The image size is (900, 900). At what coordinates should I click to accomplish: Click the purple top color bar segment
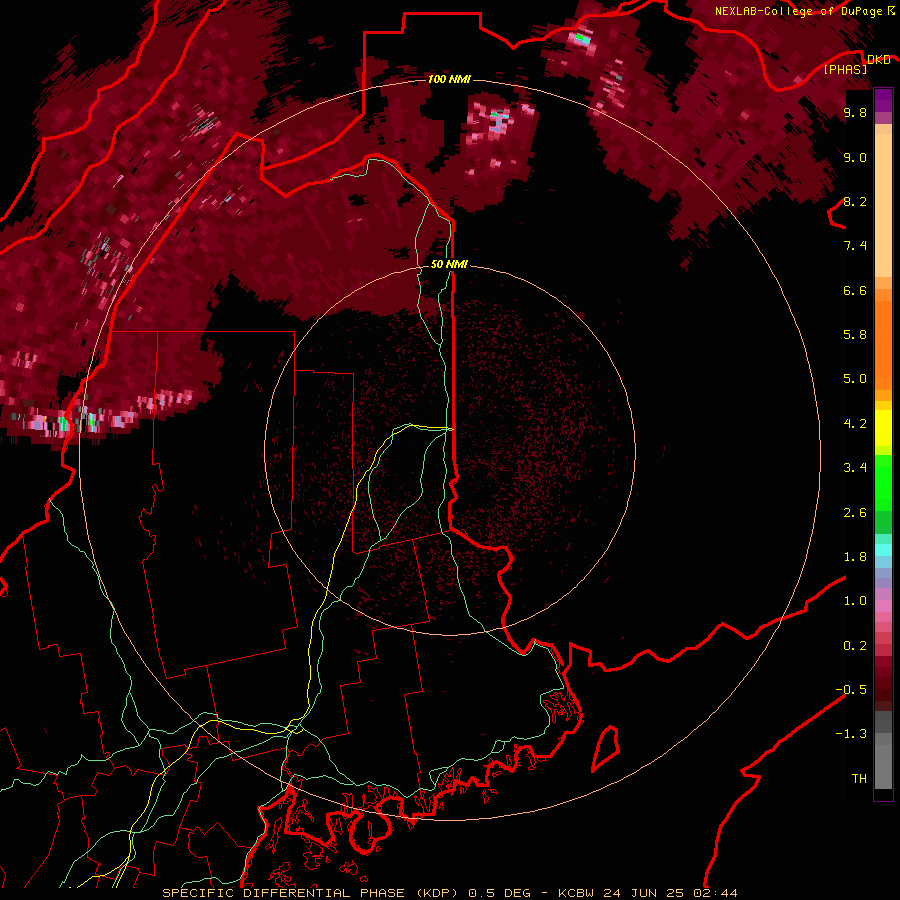pyautogui.click(x=883, y=100)
